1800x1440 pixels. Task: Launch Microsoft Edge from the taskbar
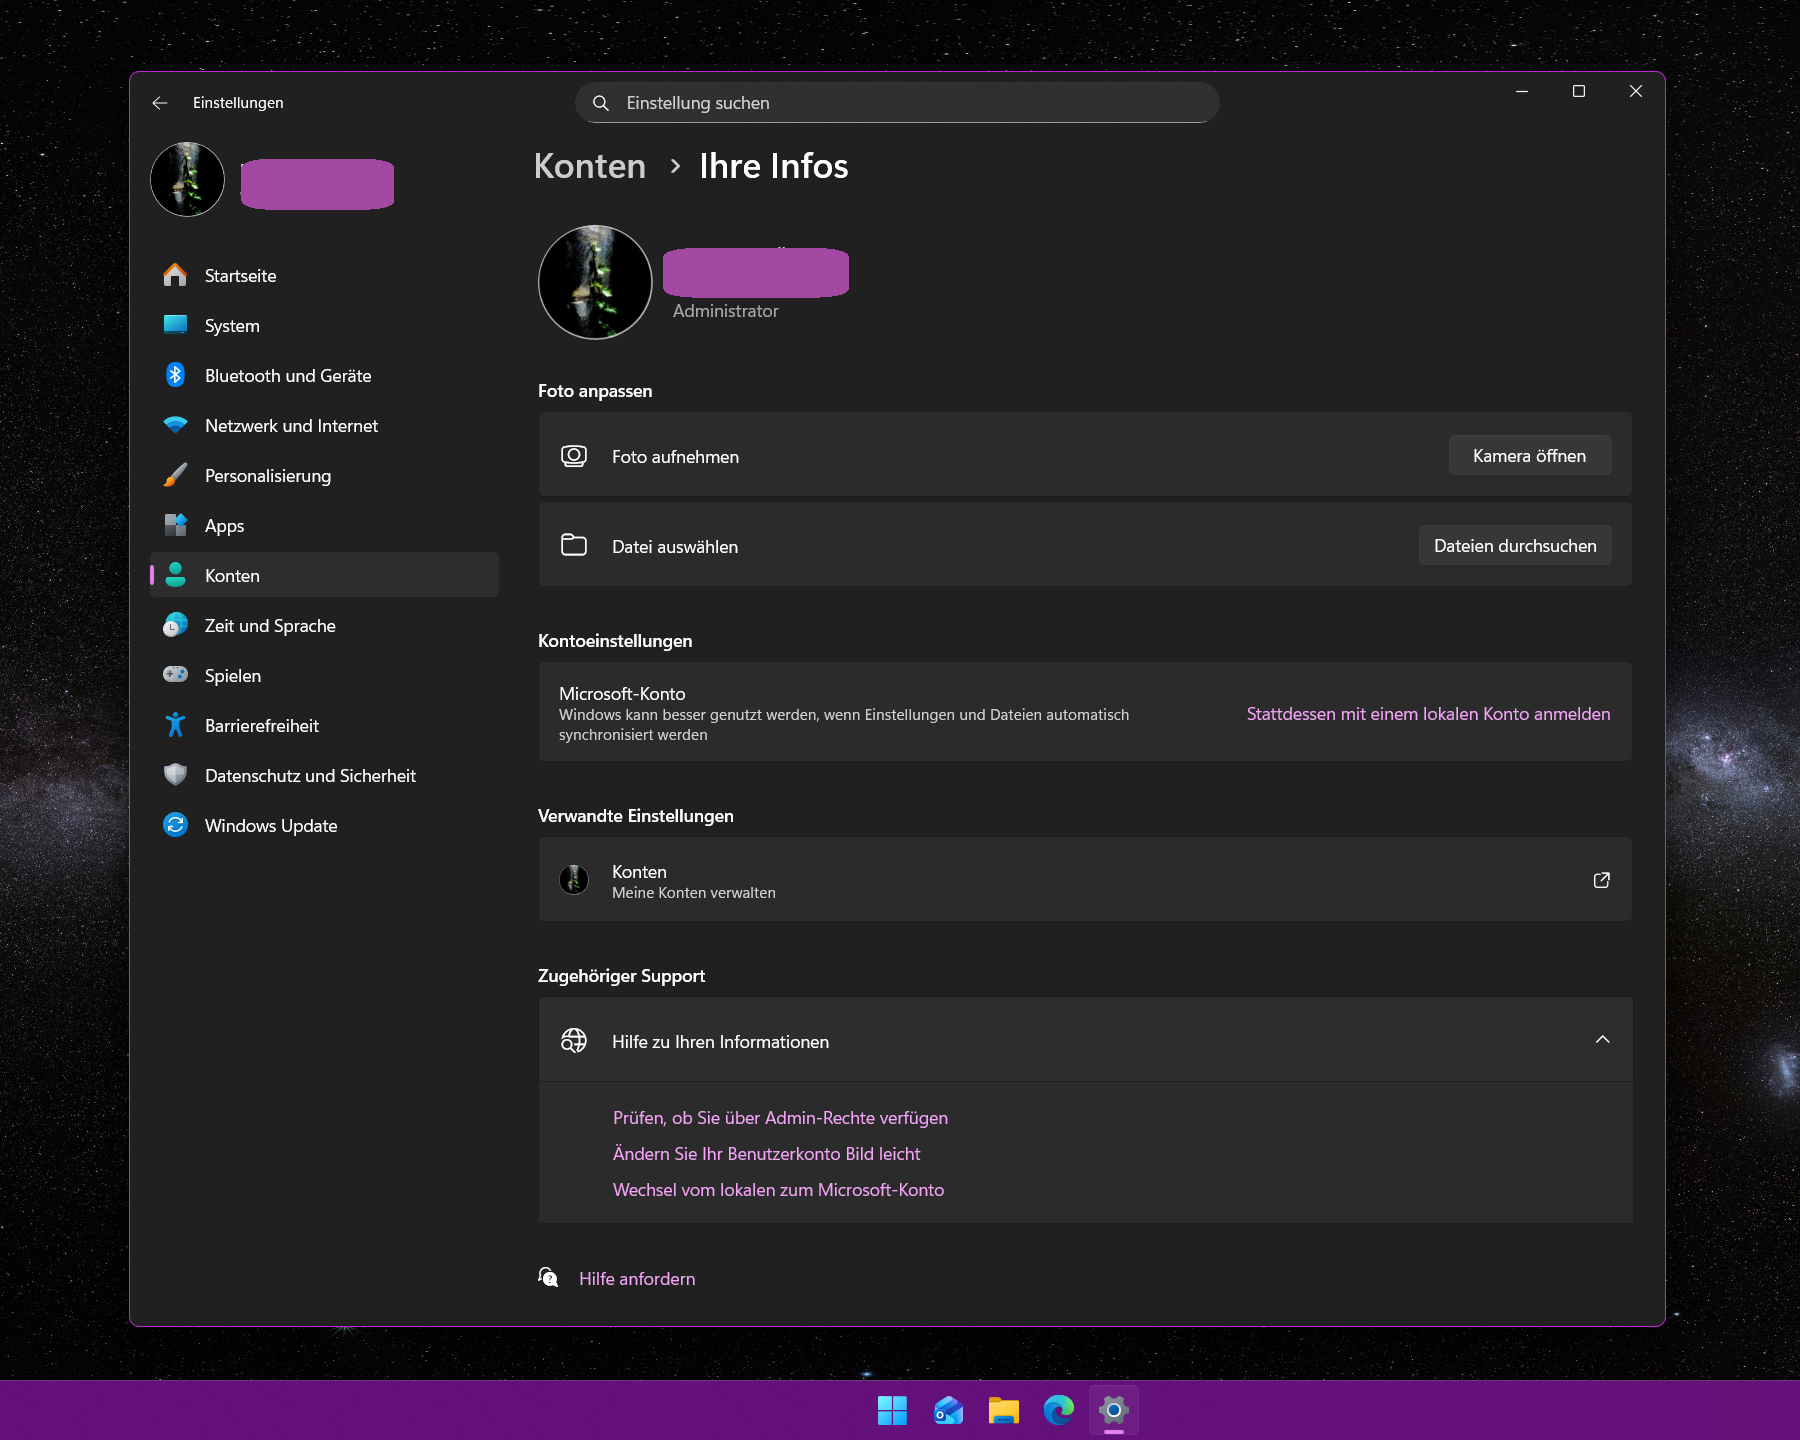pyautogui.click(x=1057, y=1410)
